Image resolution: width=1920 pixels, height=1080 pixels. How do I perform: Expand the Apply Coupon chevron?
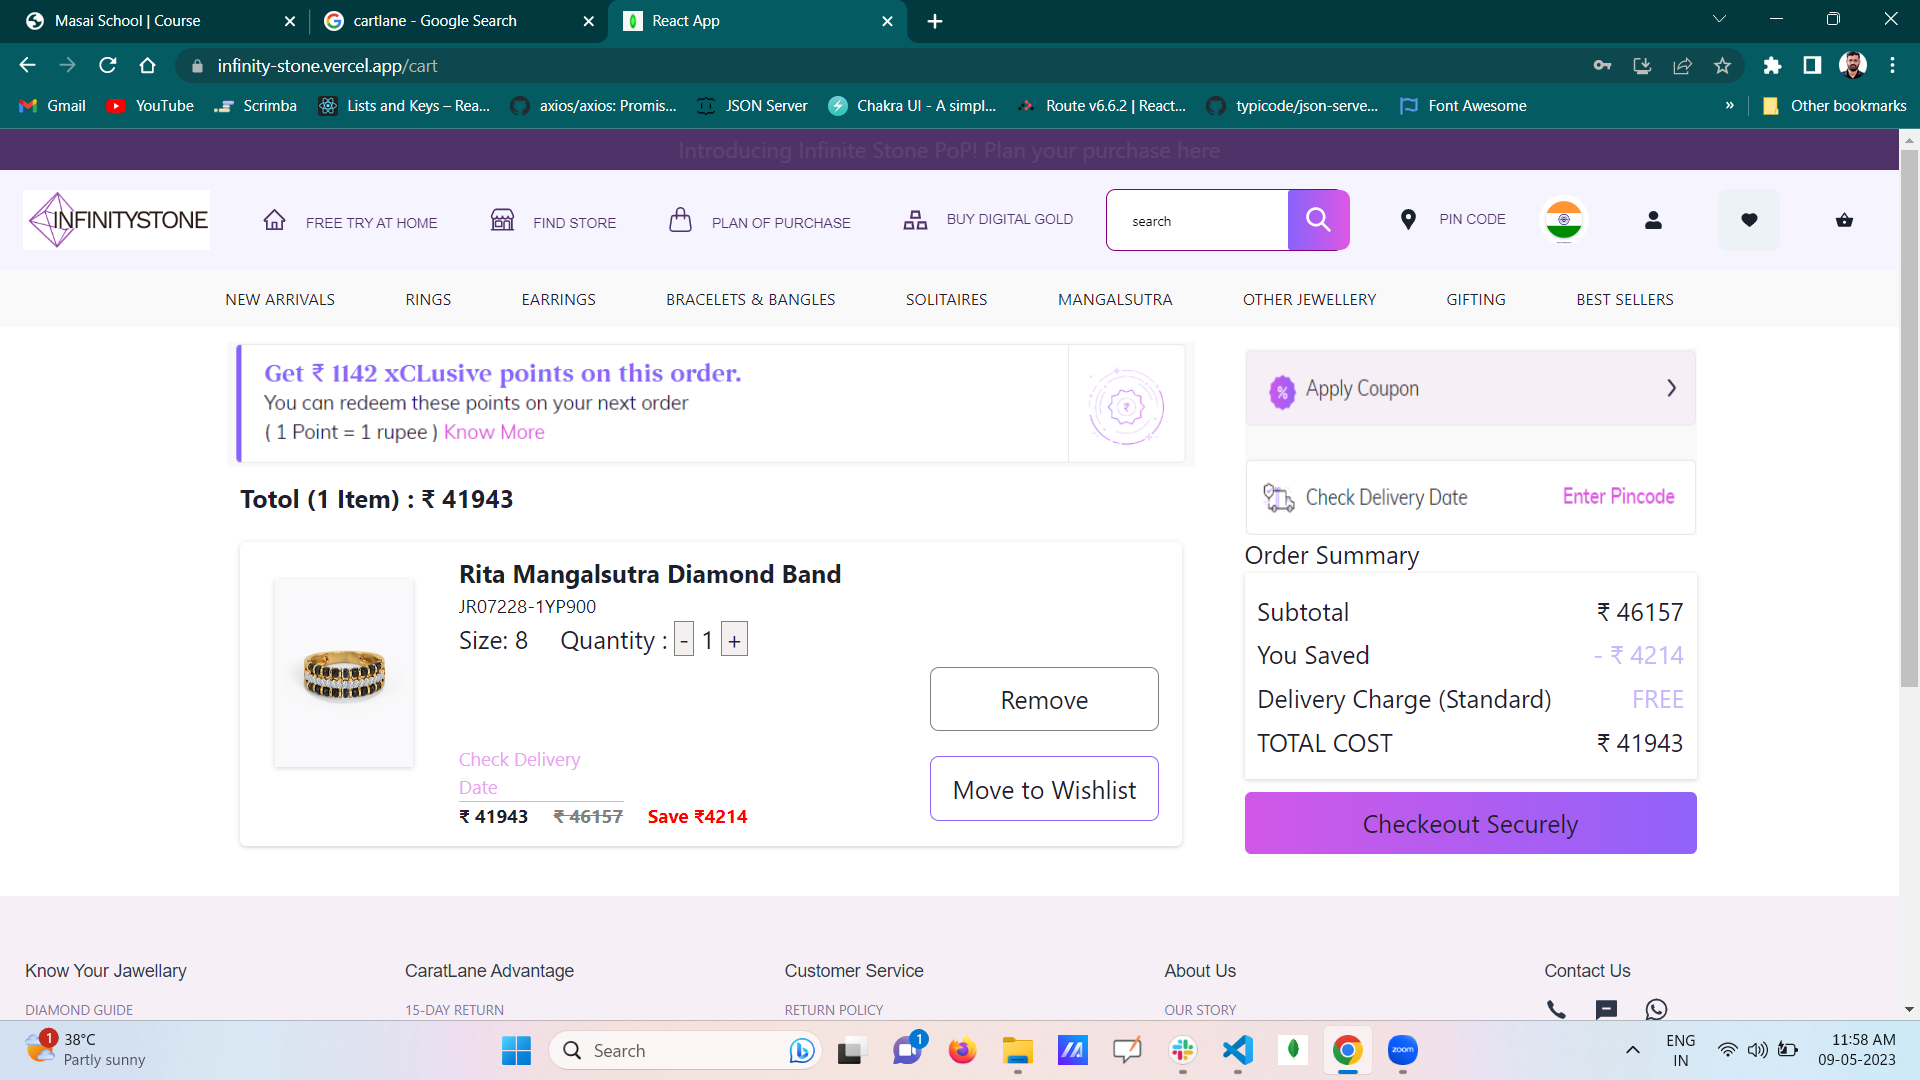[x=1671, y=388]
